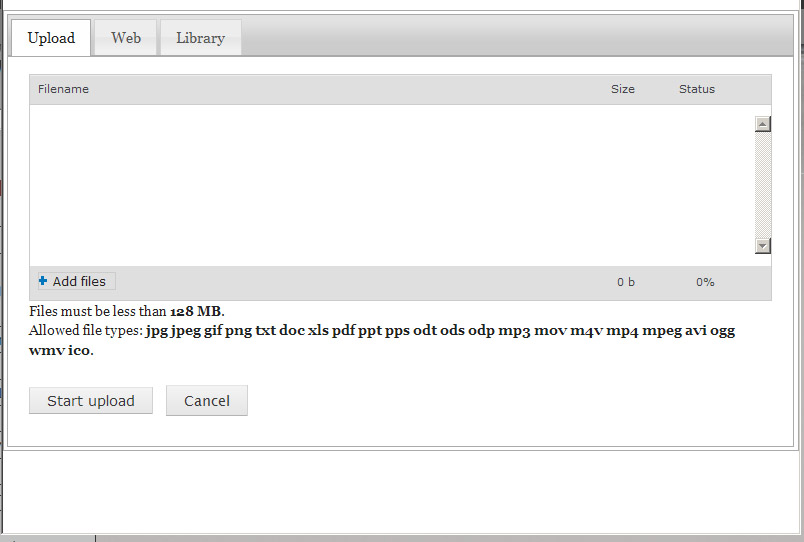Click the bold allowed file extensions list
The width and height of the screenshot is (804, 542).
click(x=440, y=331)
